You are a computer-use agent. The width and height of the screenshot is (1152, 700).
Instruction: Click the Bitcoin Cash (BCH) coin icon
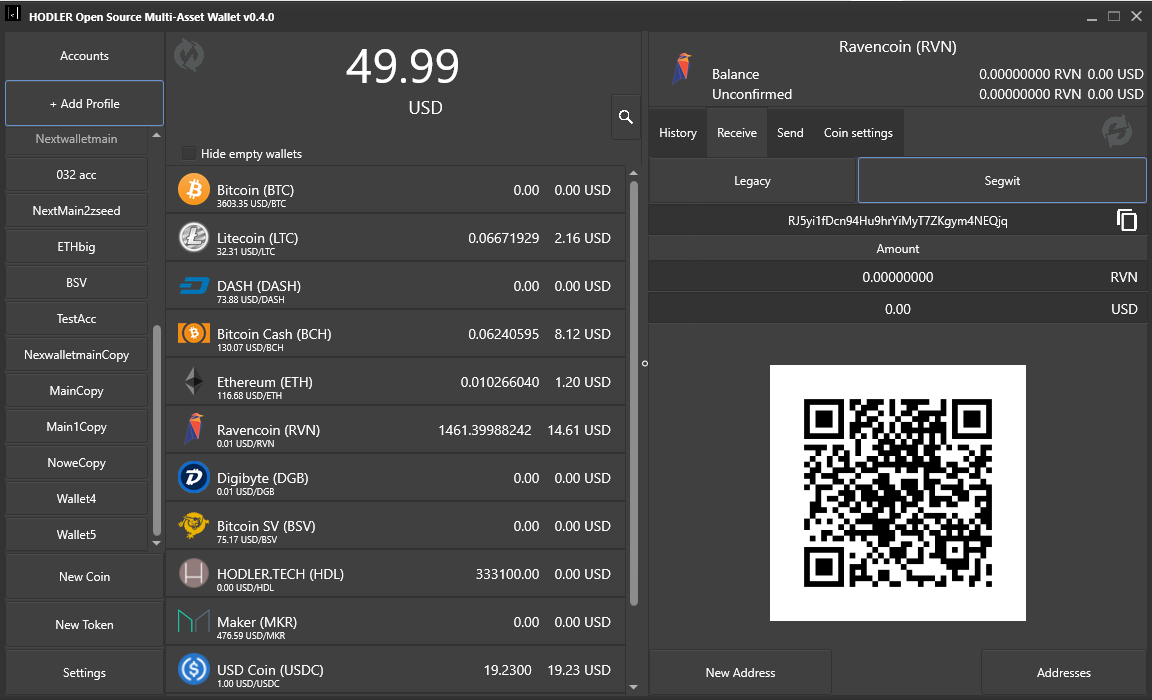pyautogui.click(x=194, y=333)
